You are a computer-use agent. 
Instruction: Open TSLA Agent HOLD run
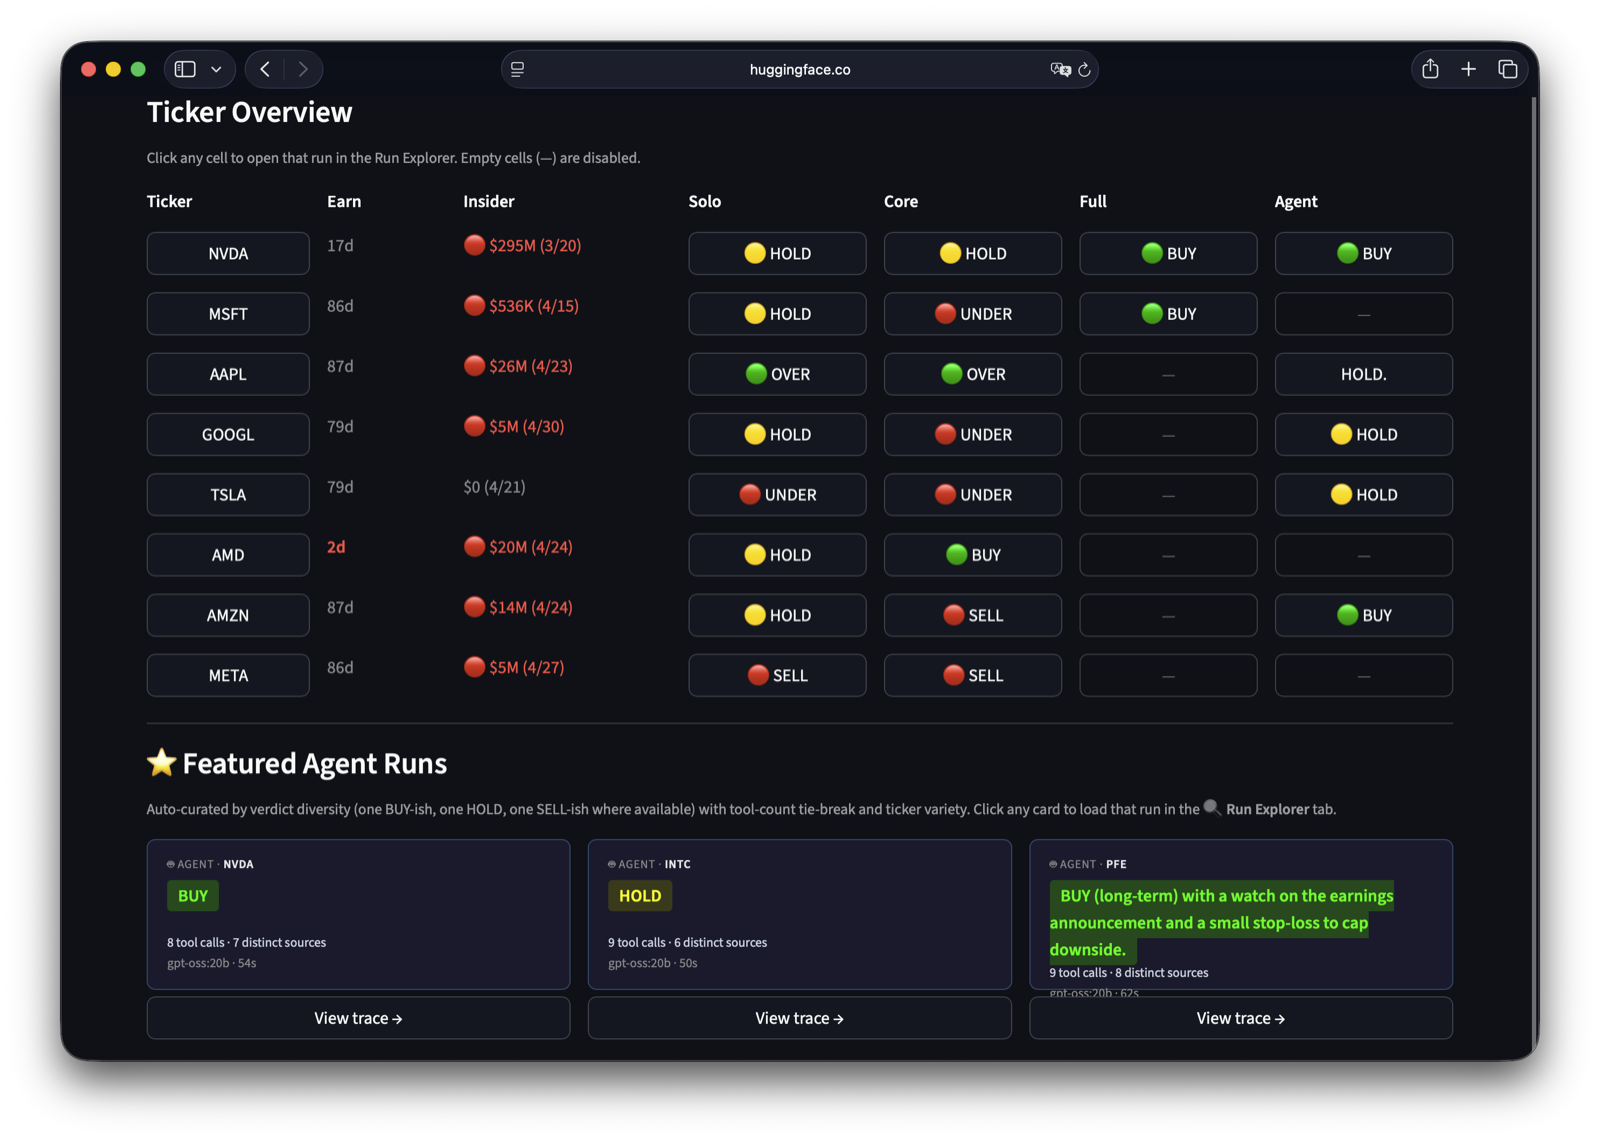point(1364,495)
